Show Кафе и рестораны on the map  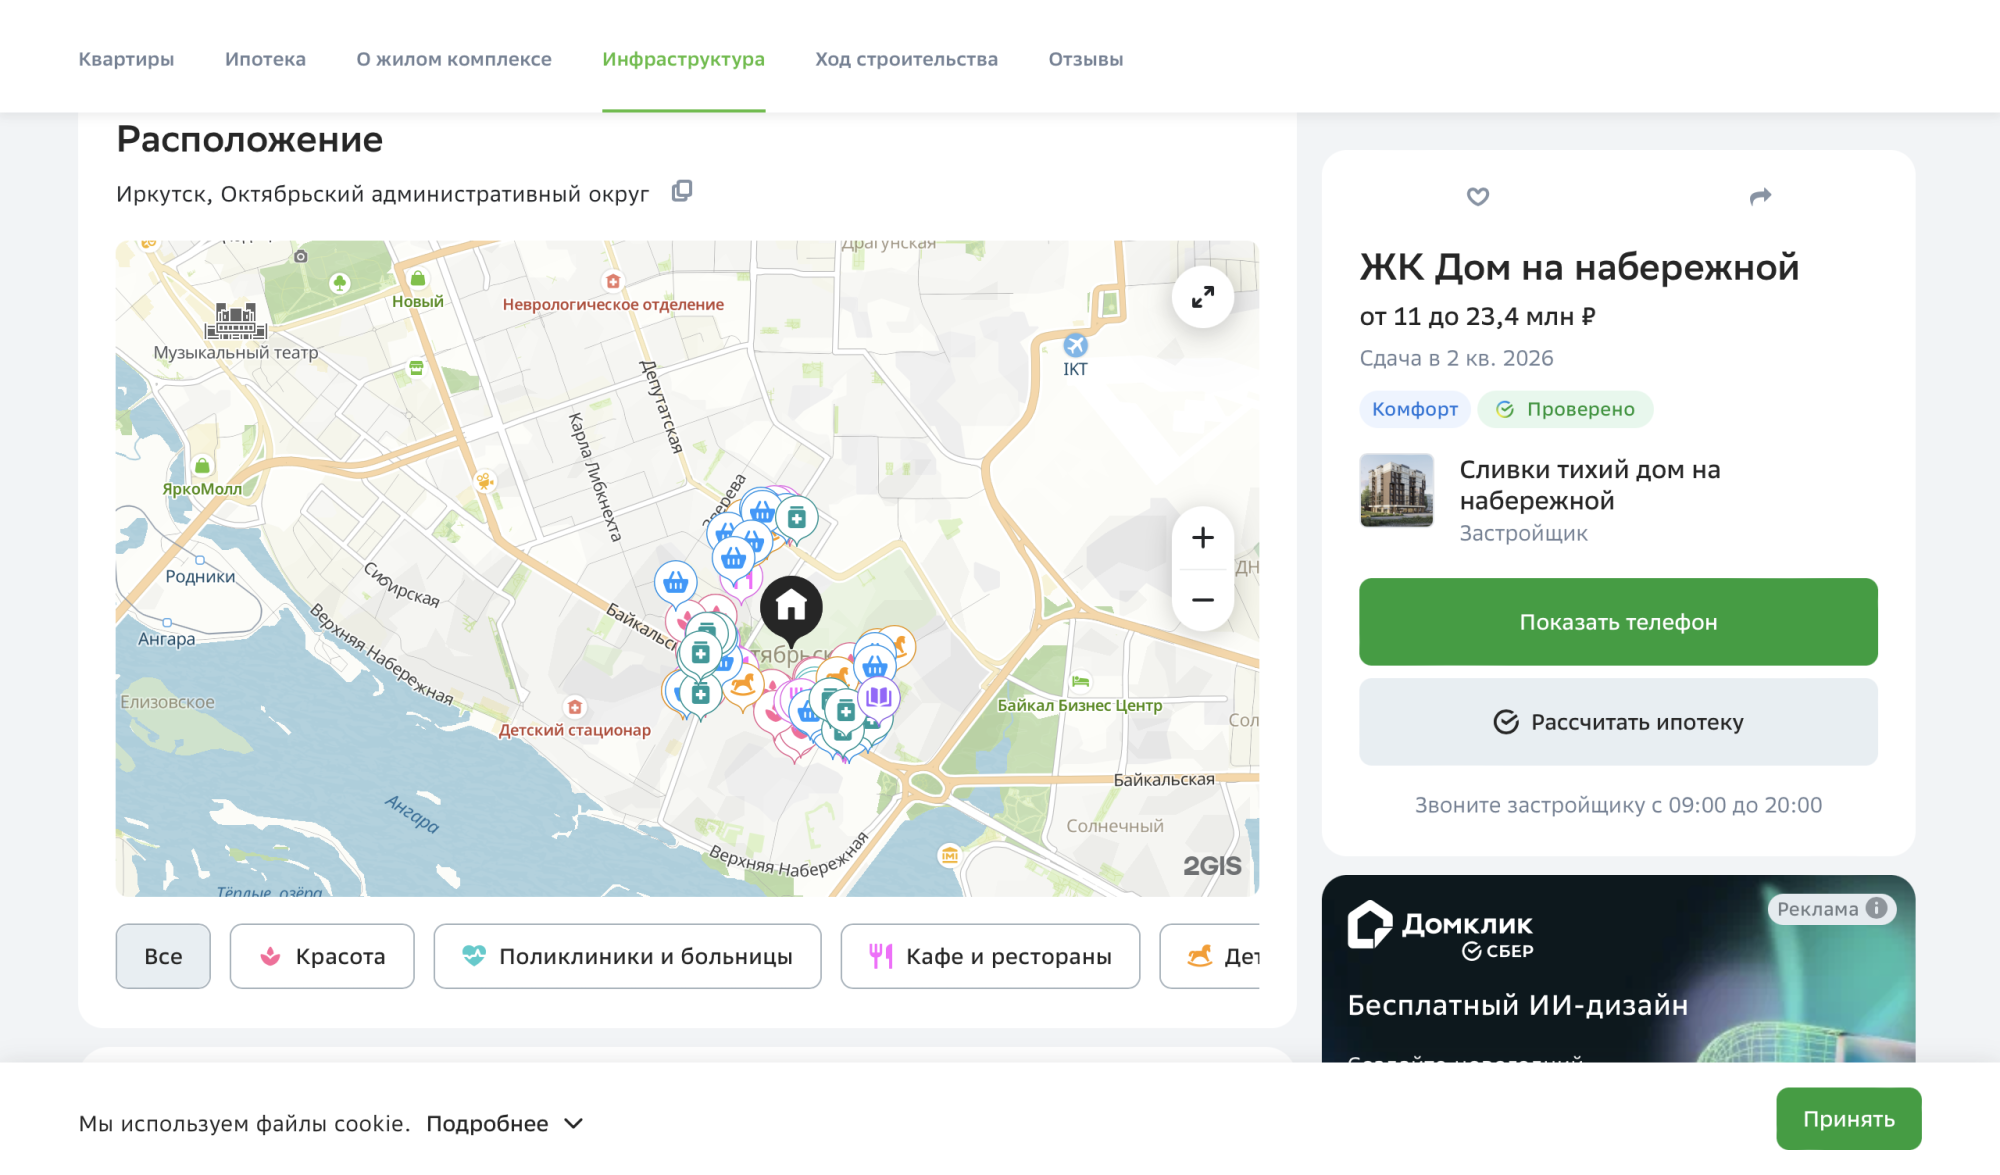pos(990,956)
